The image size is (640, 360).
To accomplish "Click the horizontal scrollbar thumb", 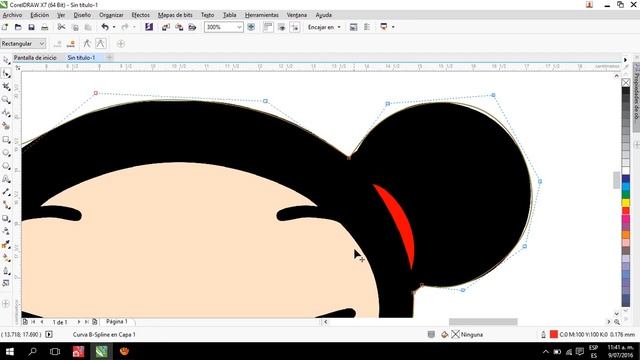I will tap(483, 322).
